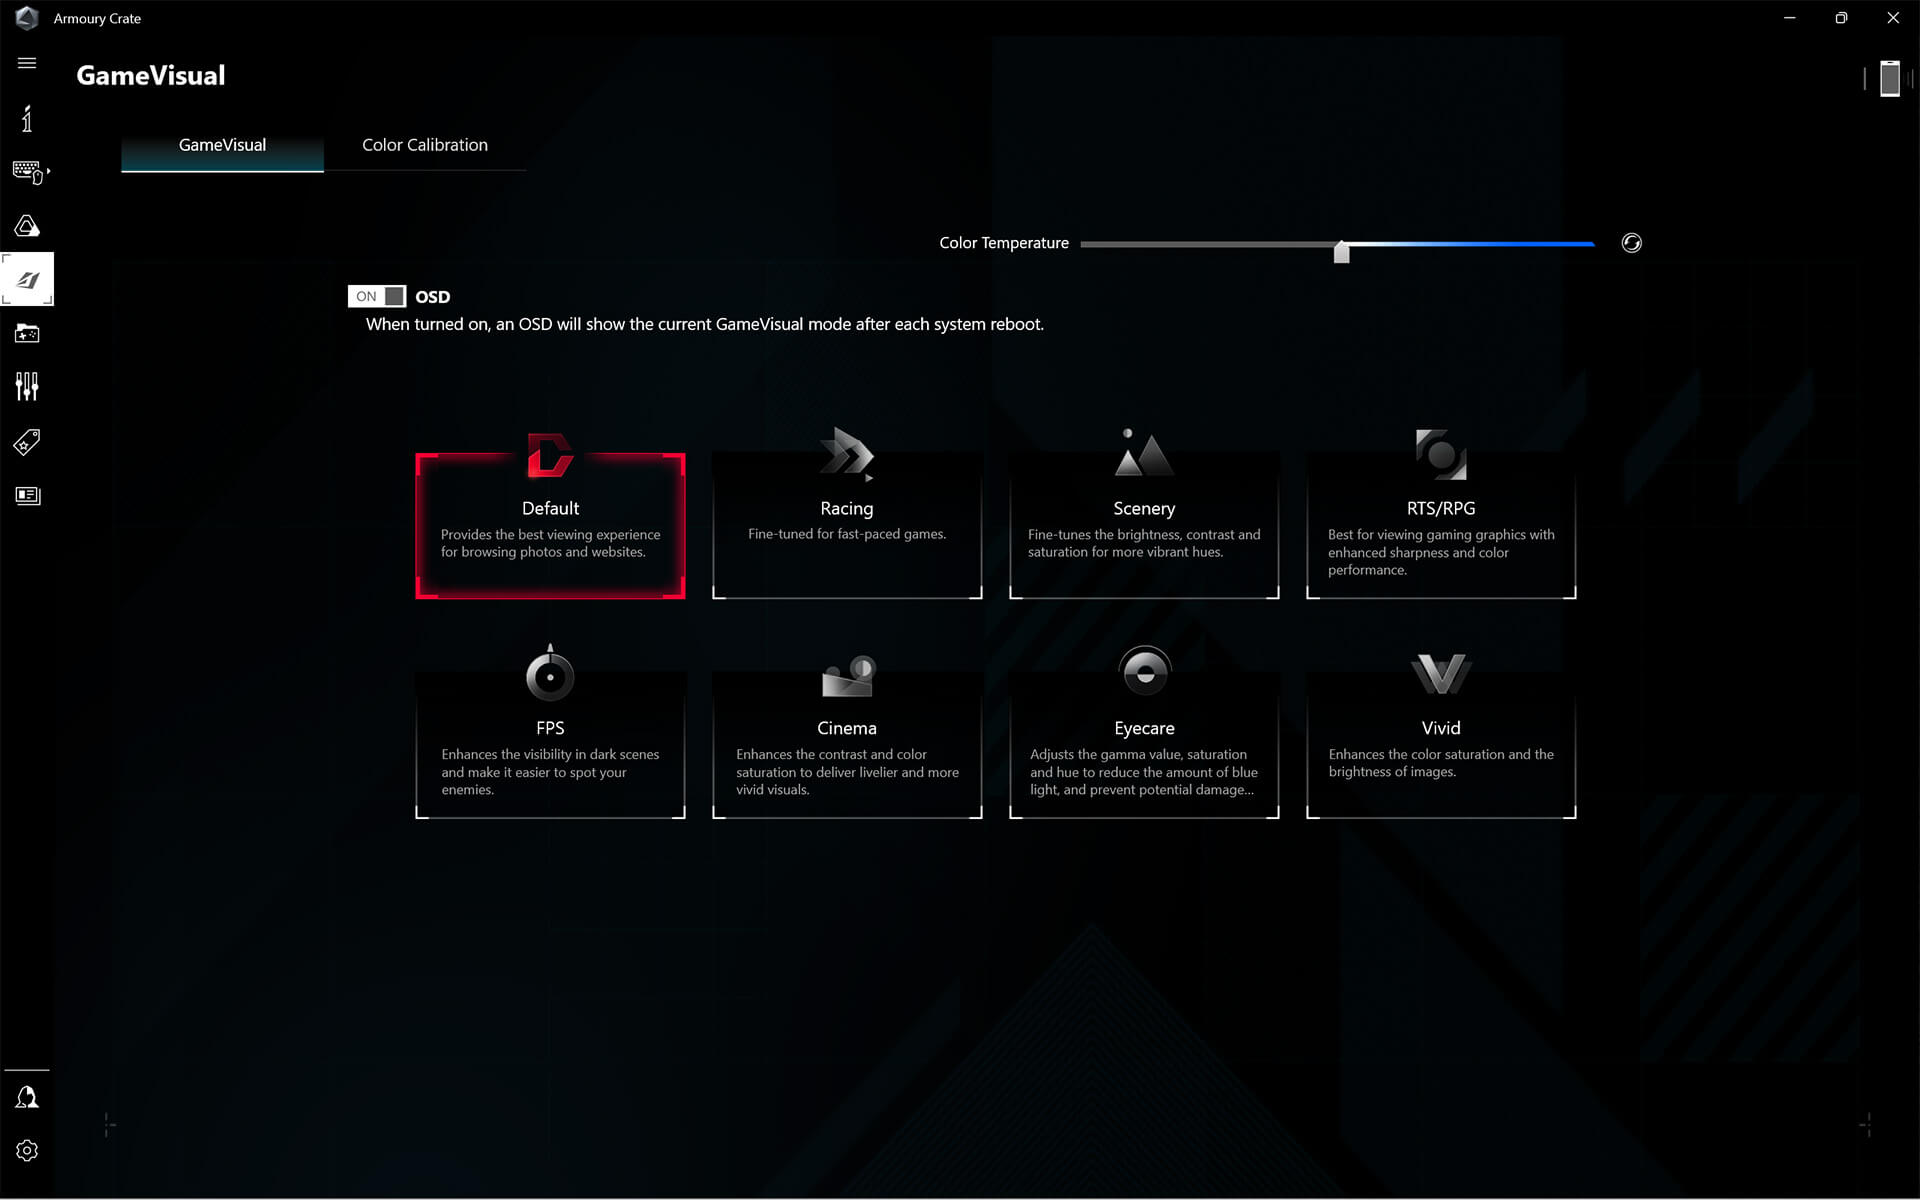Switch to the GameVisual tab
1920x1200 pixels.
click(223, 144)
